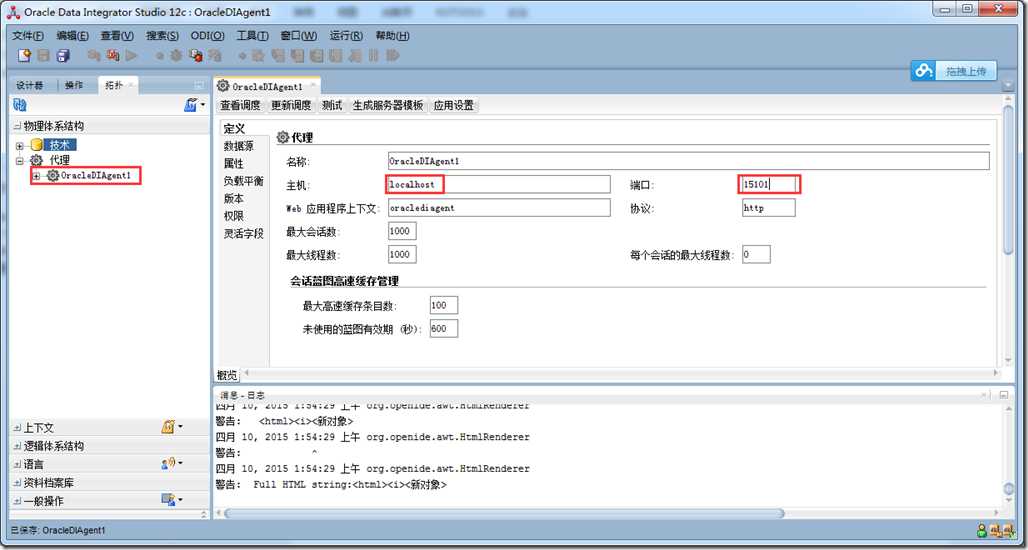The image size is (1028, 550).
Task: Click the 生成服务器模板 button
Action: click(388, 106)
